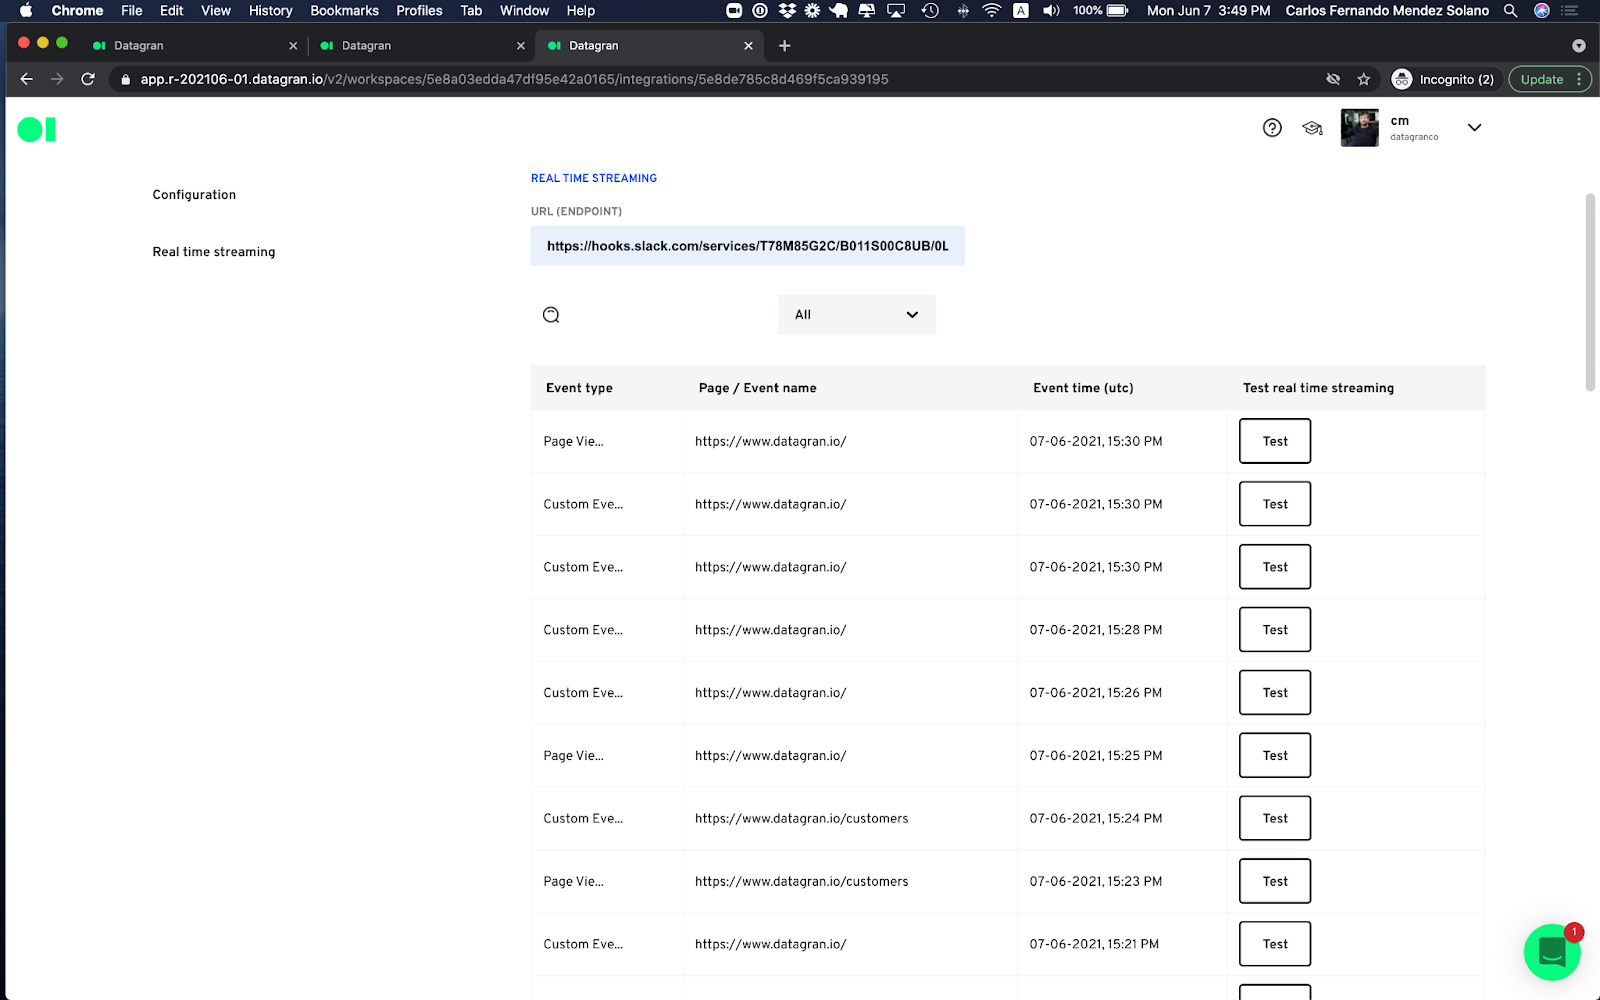This screenshot has width=1600, height=1000.
Task: Open the graduation cap tutorials icon
Action: (1312, 128)
